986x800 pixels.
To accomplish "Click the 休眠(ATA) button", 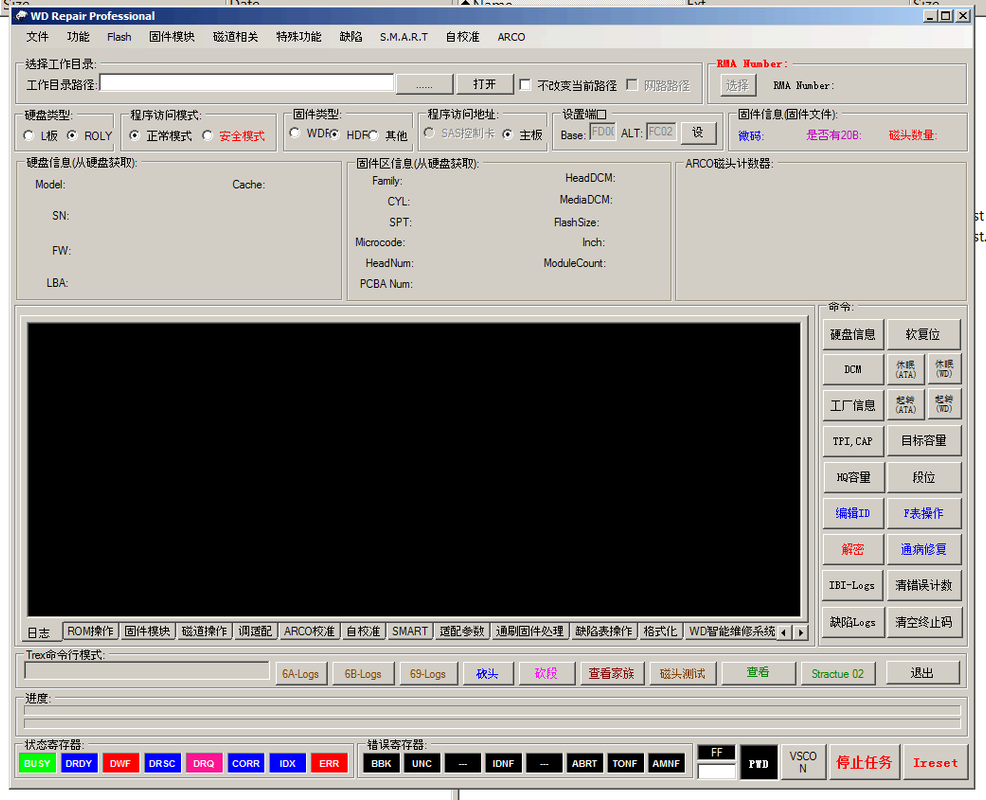I will pos(906,369).
